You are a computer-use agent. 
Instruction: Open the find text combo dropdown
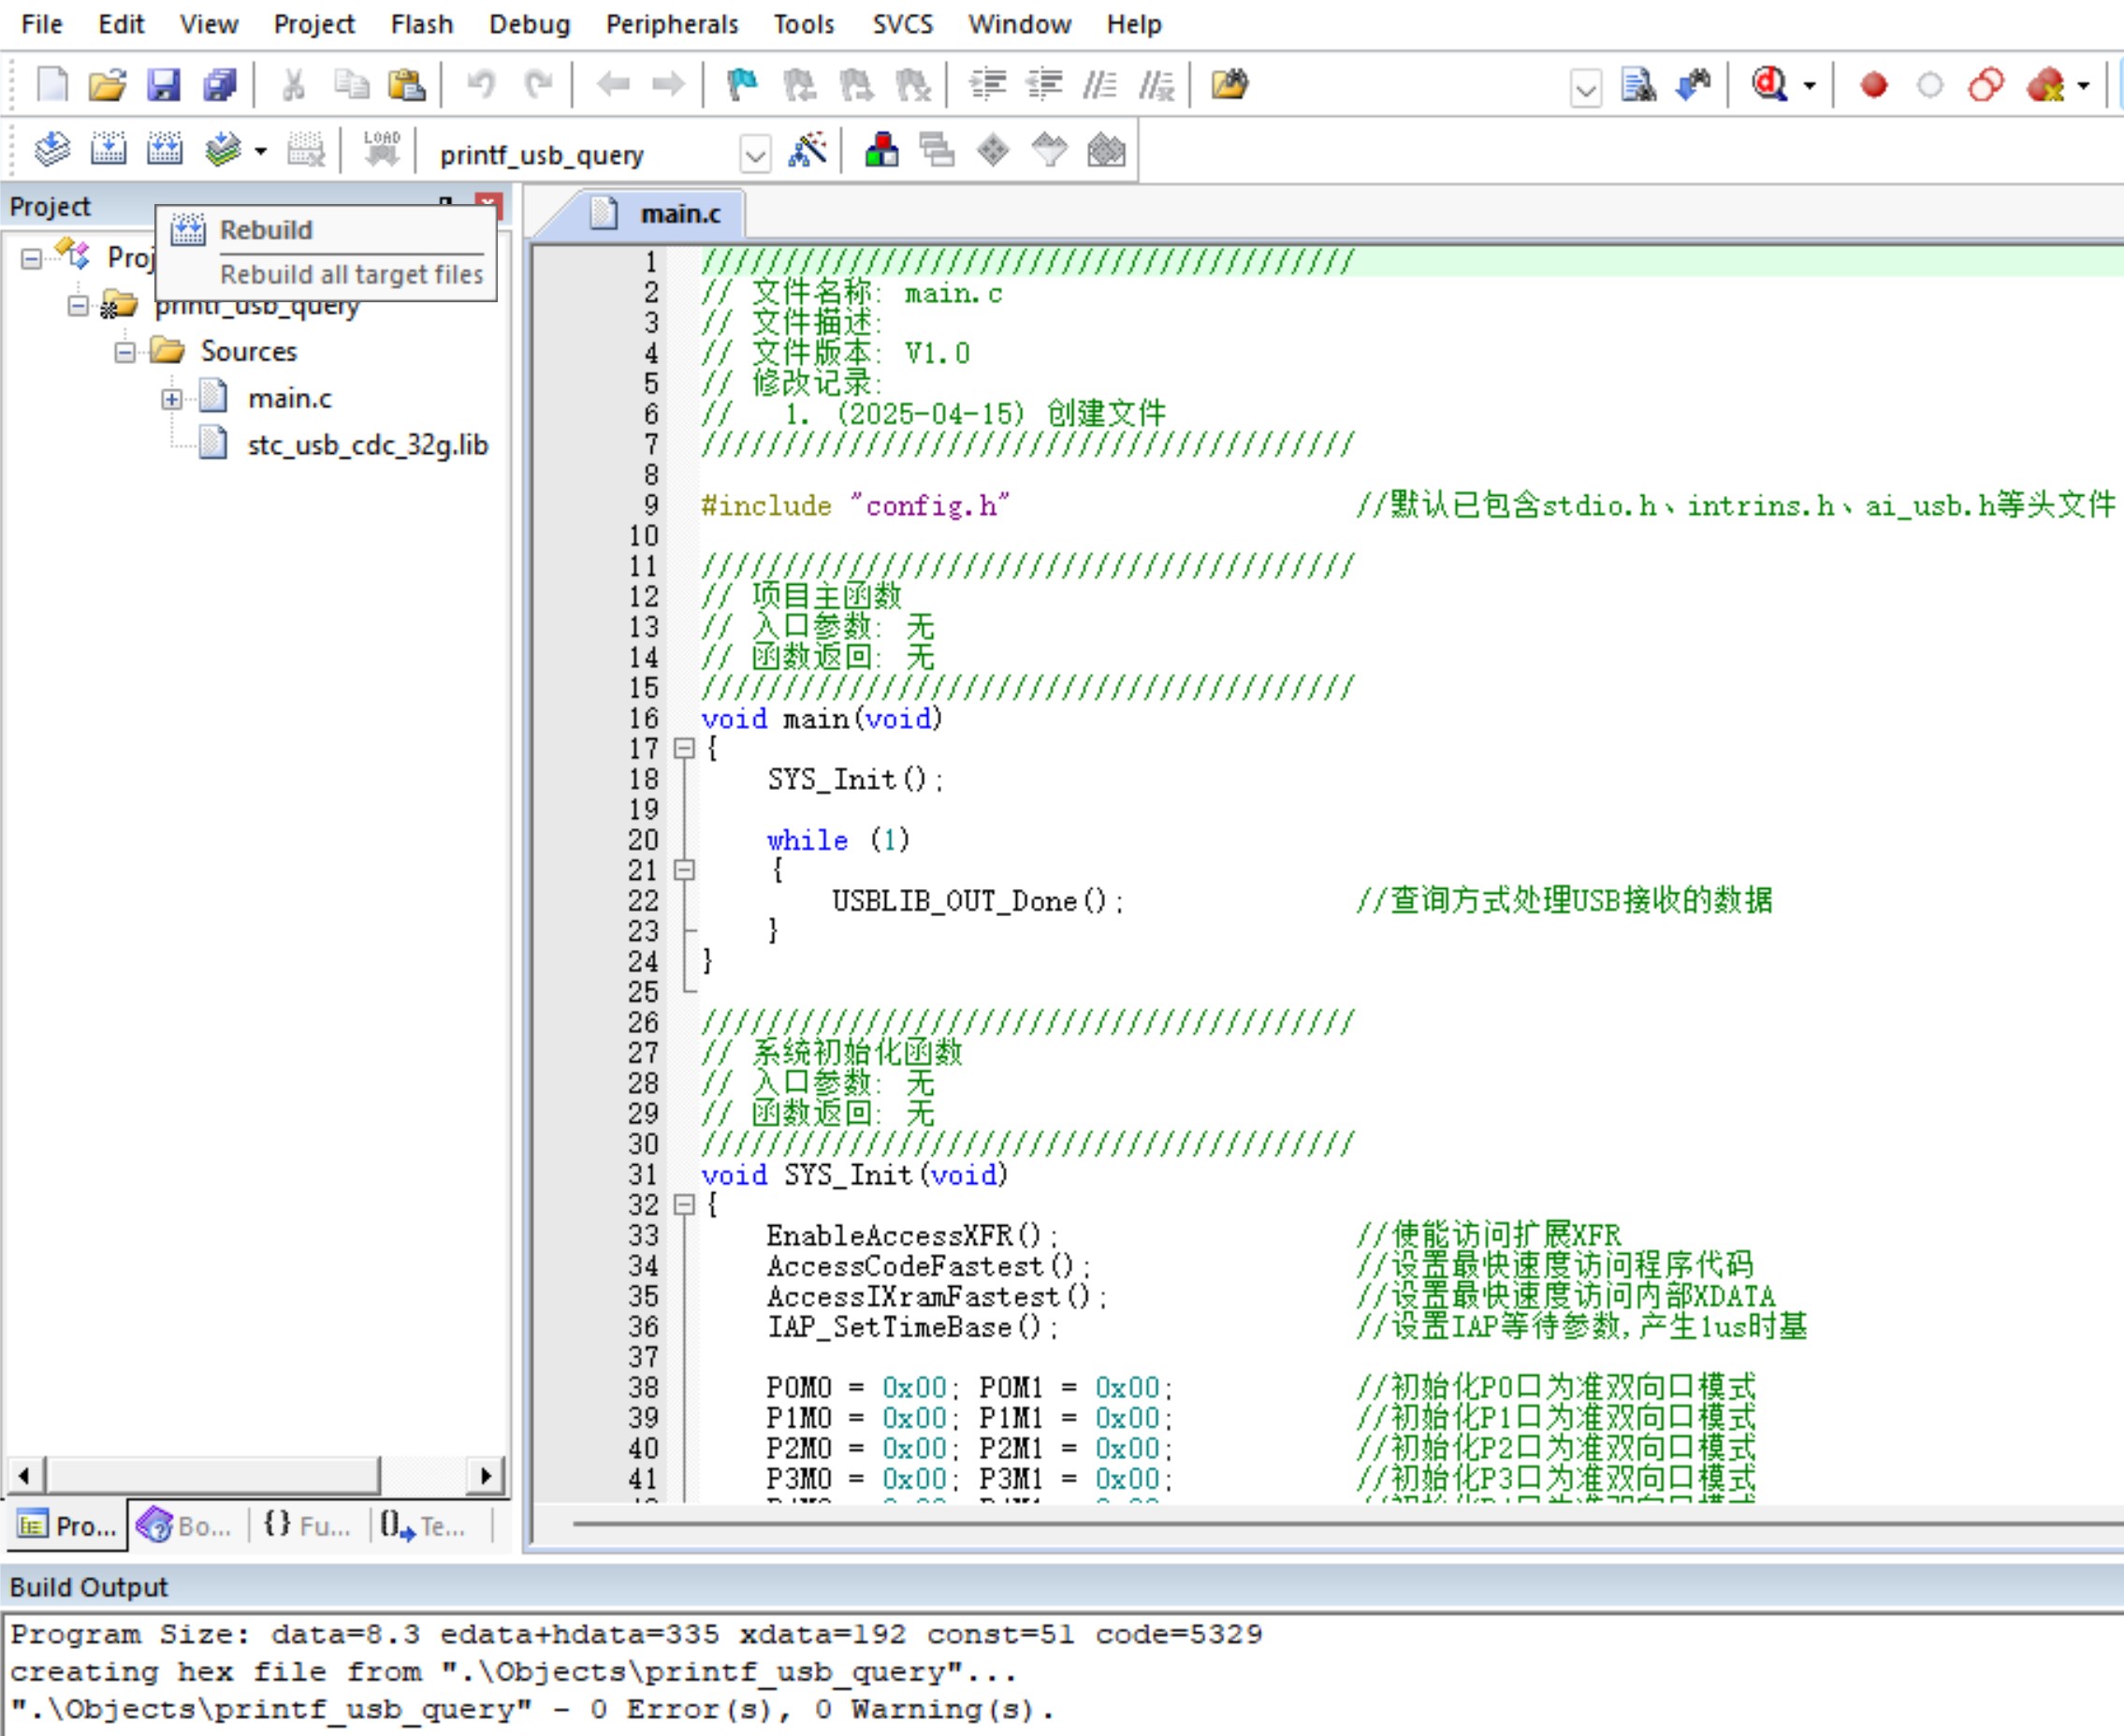coord(1586,89)
